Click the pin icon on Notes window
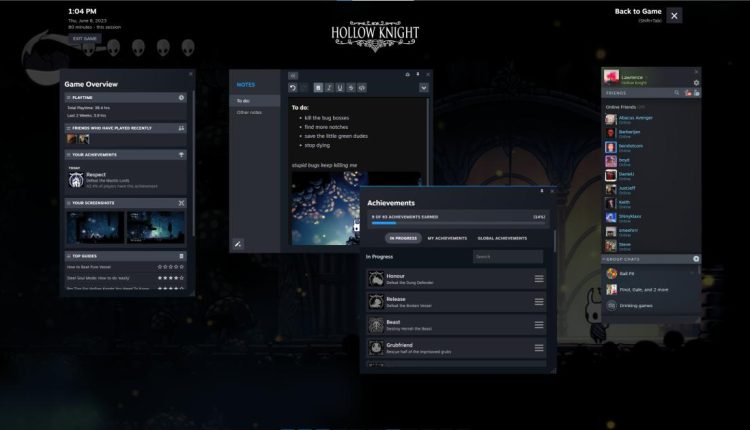The width and height of the screenshot is (750, 430). (418, 74)
